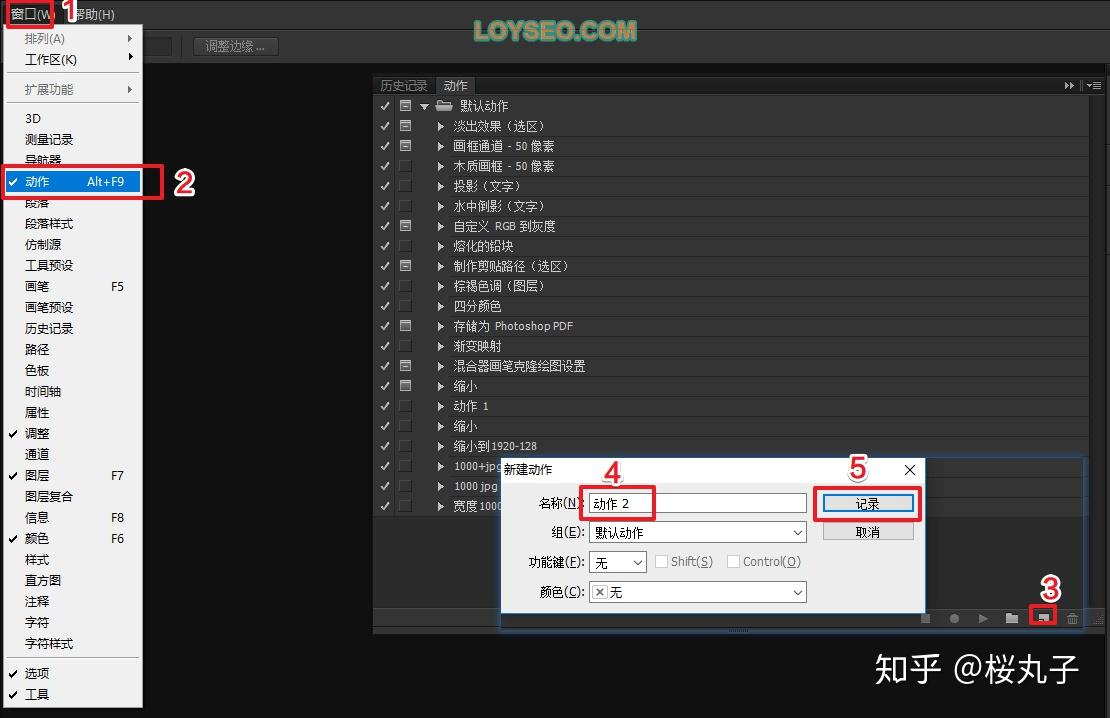Click the folder icon of 默认动作 set
The image size is (1110, 718).
[x=444, y=106]
